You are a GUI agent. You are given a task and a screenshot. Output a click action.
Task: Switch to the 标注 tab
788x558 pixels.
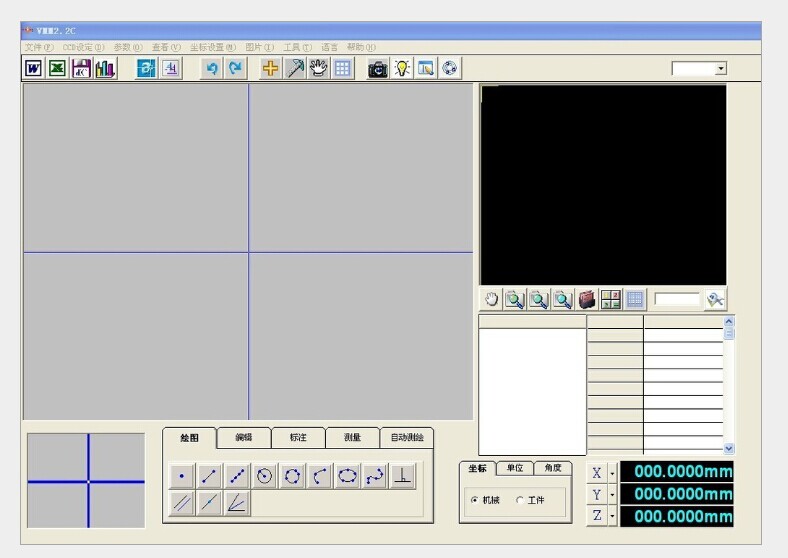coord(298,437)
